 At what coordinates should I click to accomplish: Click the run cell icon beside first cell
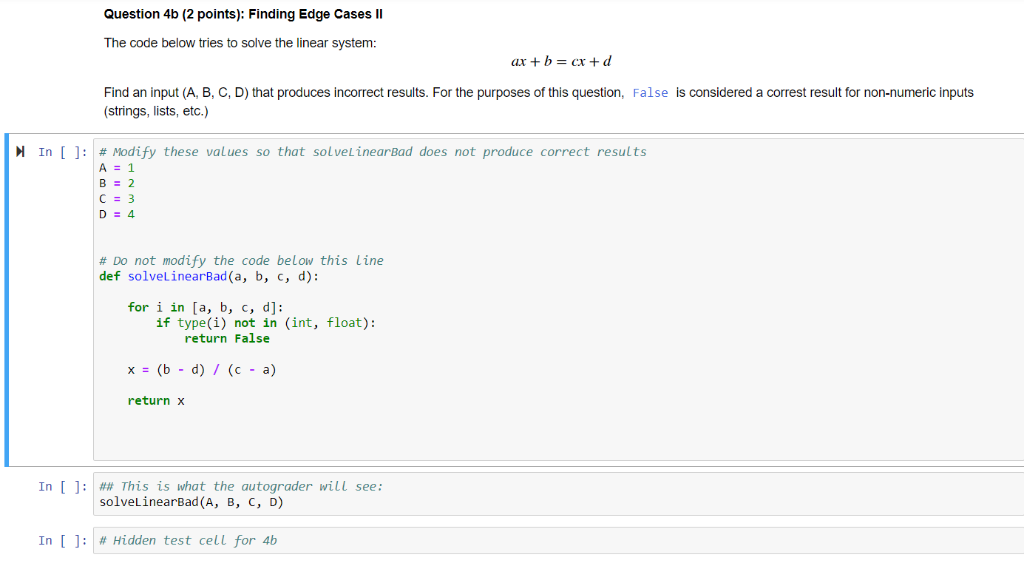tap(20, 151)
